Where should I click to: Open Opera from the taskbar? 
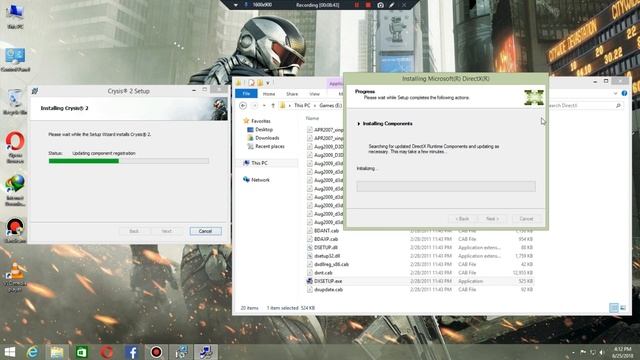click(107, 352)
